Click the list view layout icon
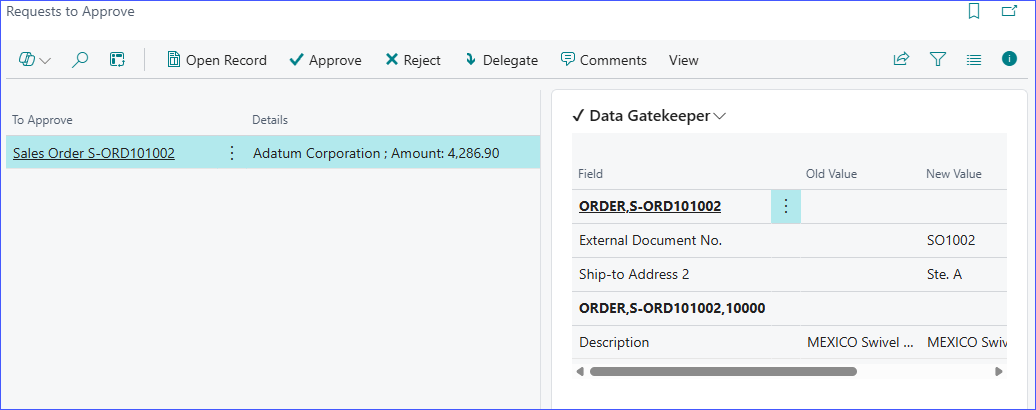 click(974, 60)
